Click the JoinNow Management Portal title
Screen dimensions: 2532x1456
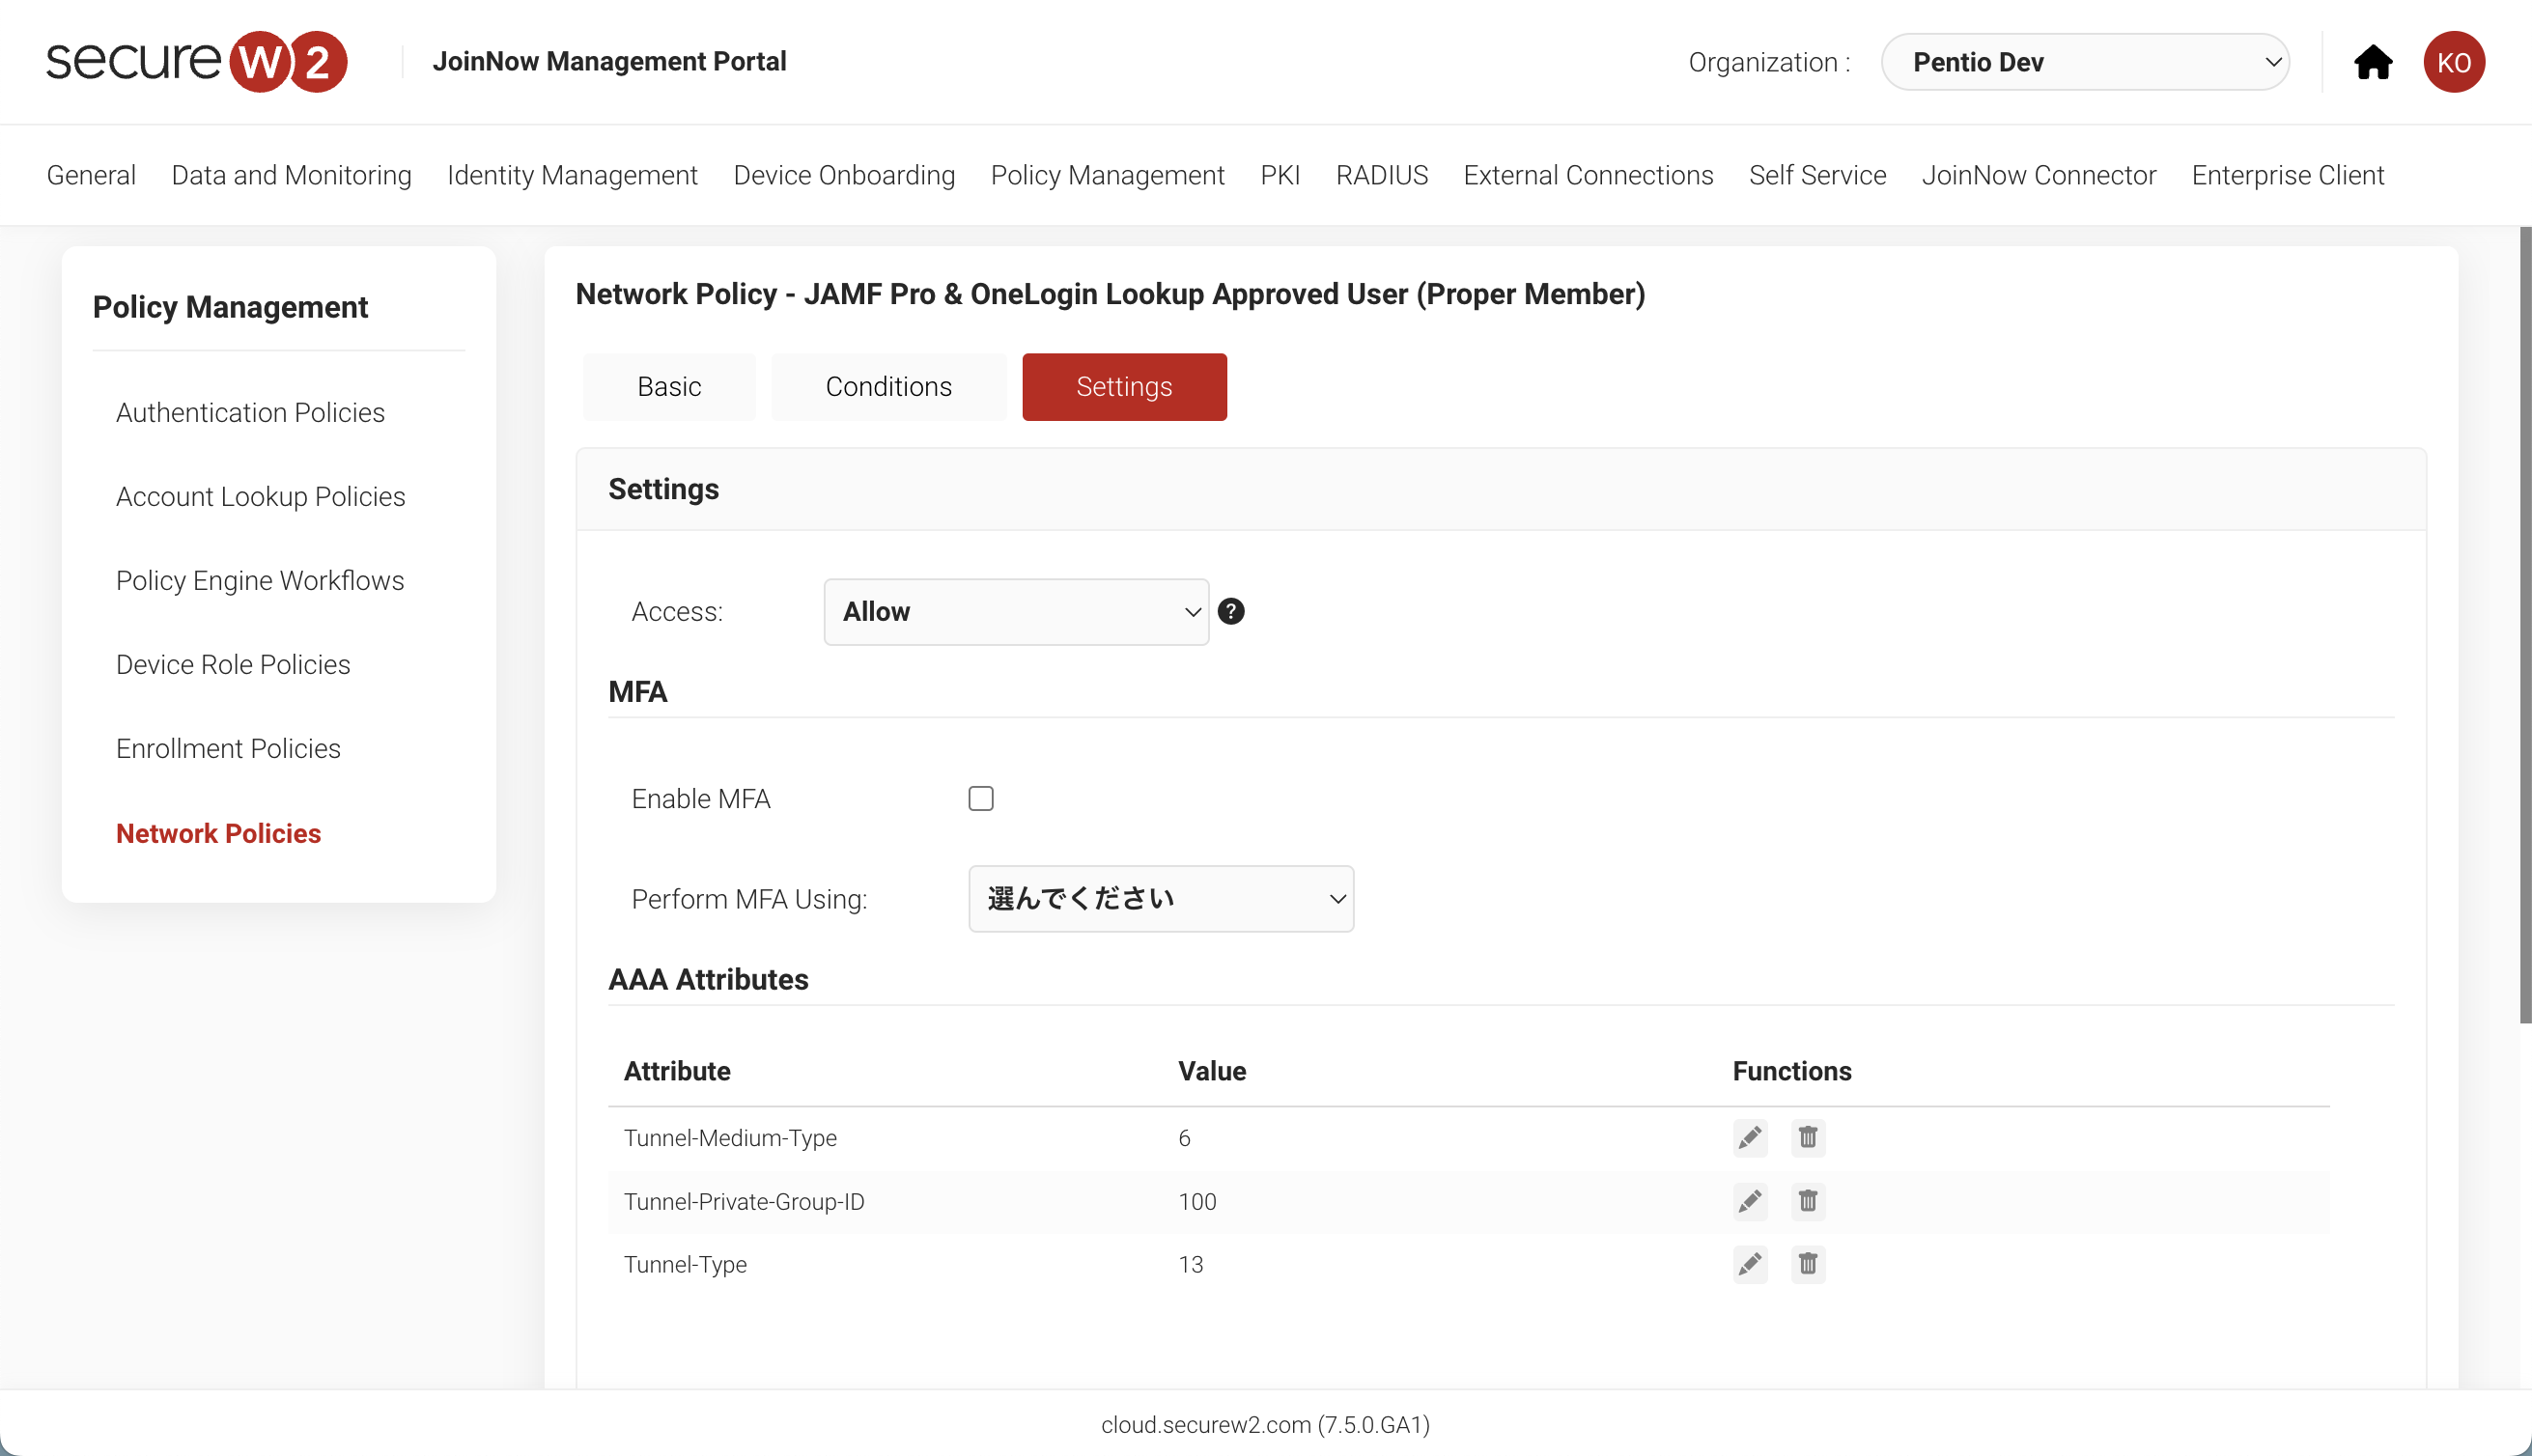pos(609,62)
